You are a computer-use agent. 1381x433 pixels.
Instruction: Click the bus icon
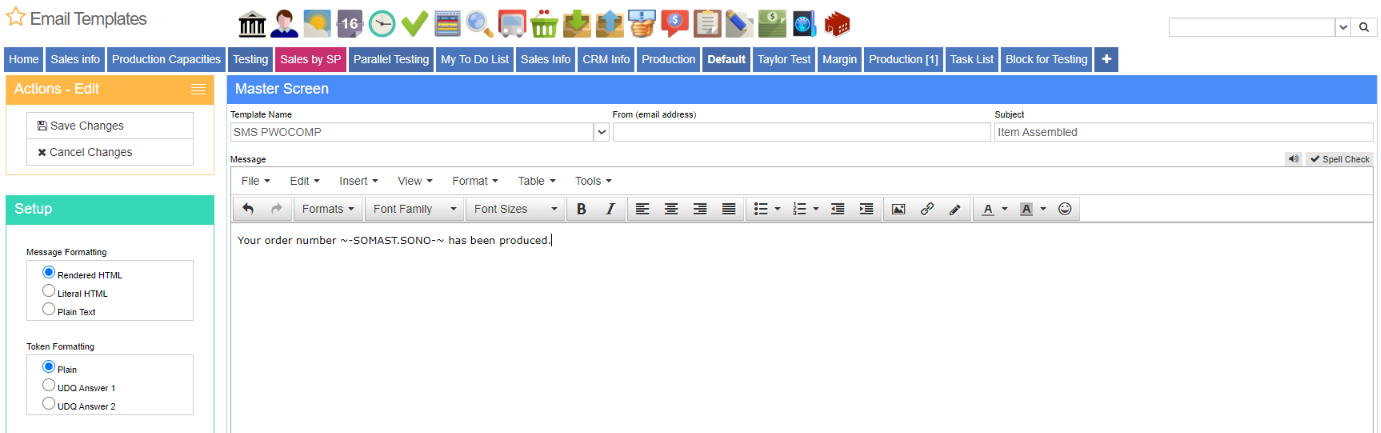point(511,22)
